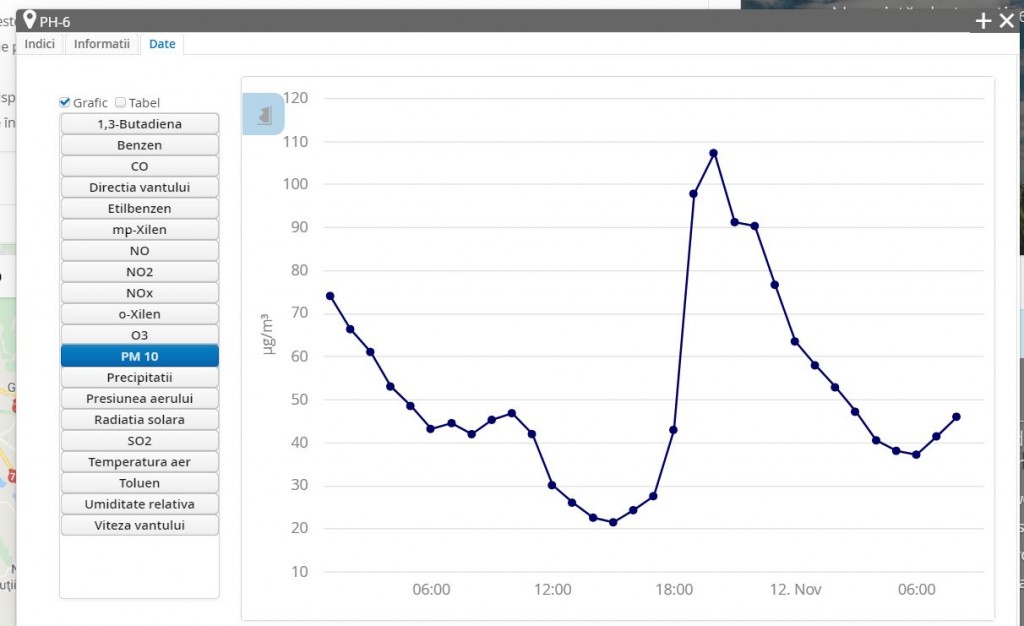This screenshot has width=1024, height=626.
Task: Open the Informatii tab
Action: pos(102,44)
